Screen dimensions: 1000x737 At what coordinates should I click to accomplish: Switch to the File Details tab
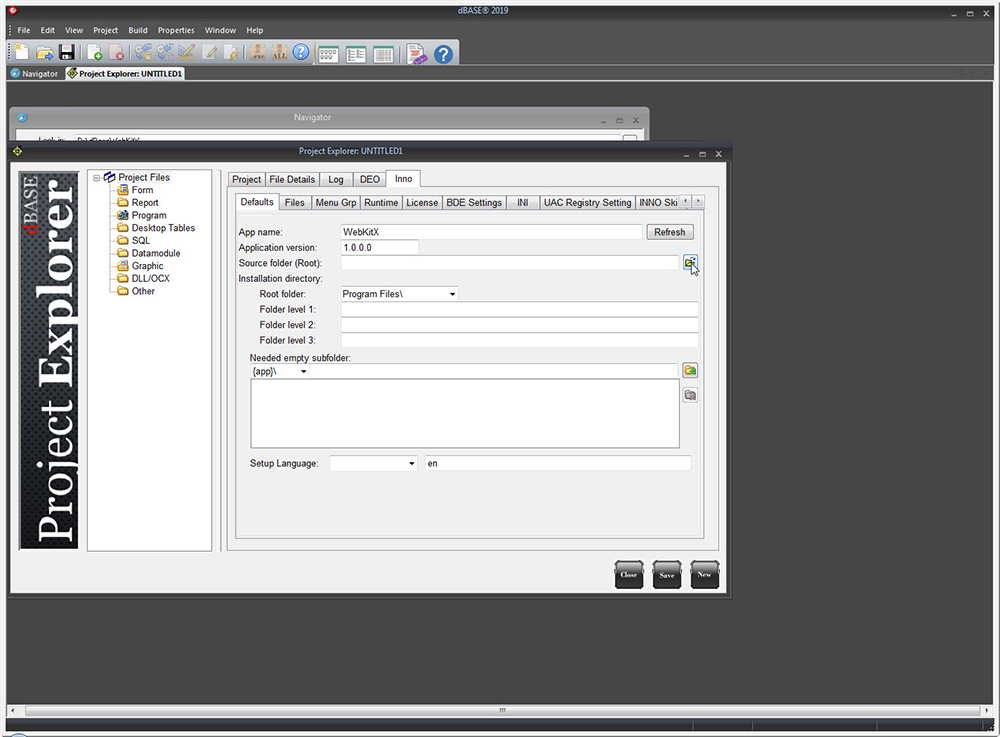[292, 179]
